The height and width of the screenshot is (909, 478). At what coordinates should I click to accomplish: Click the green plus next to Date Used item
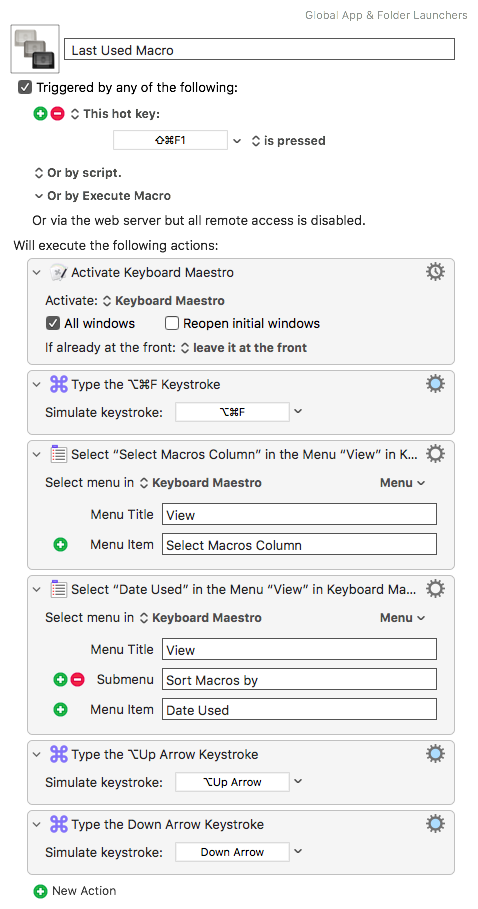click(x=60, y=710)
